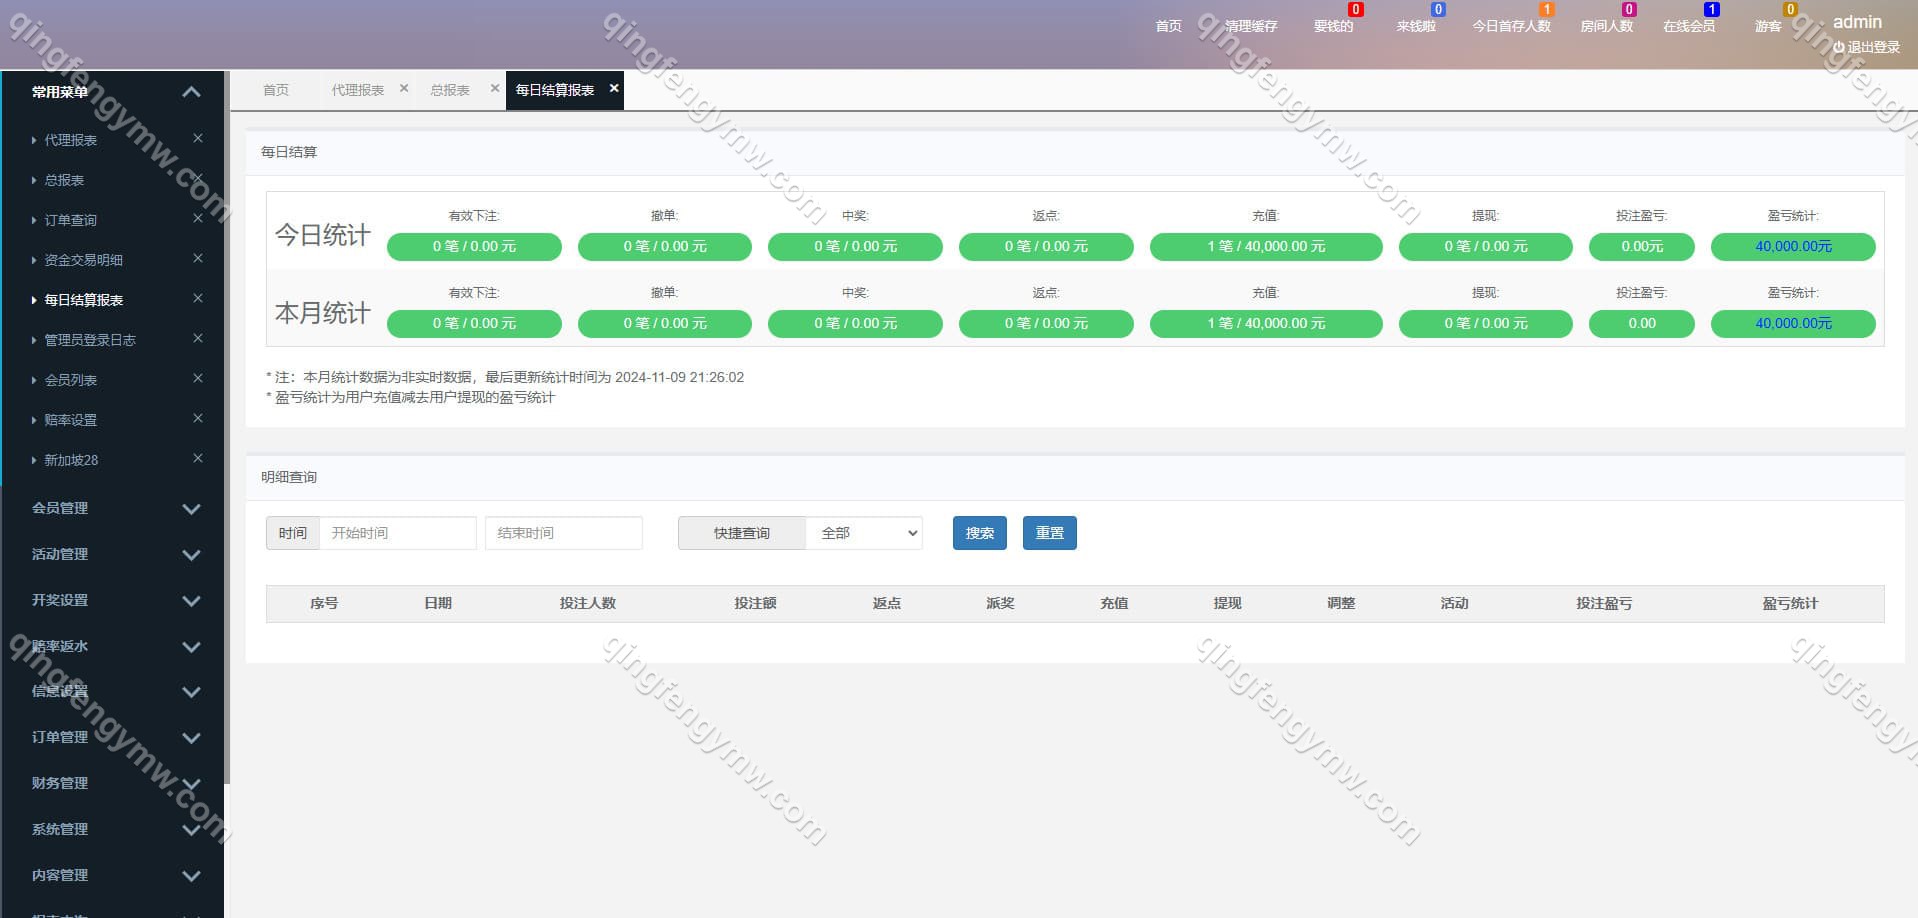Remove 代理报表 from the common menu
The height and width of the screenshot is (918, 1918).
[198, 139]
